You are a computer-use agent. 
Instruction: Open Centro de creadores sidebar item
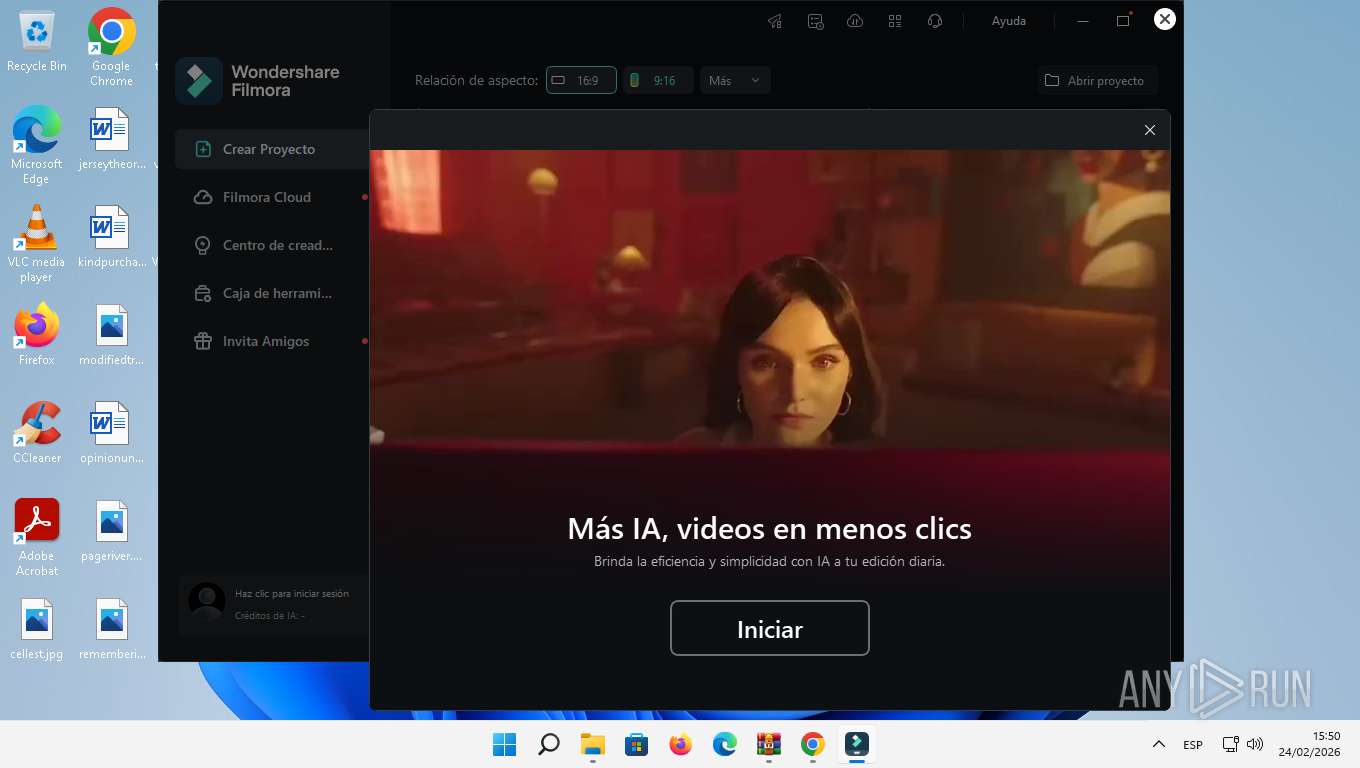pyautogui.click(x=272, y=245)
